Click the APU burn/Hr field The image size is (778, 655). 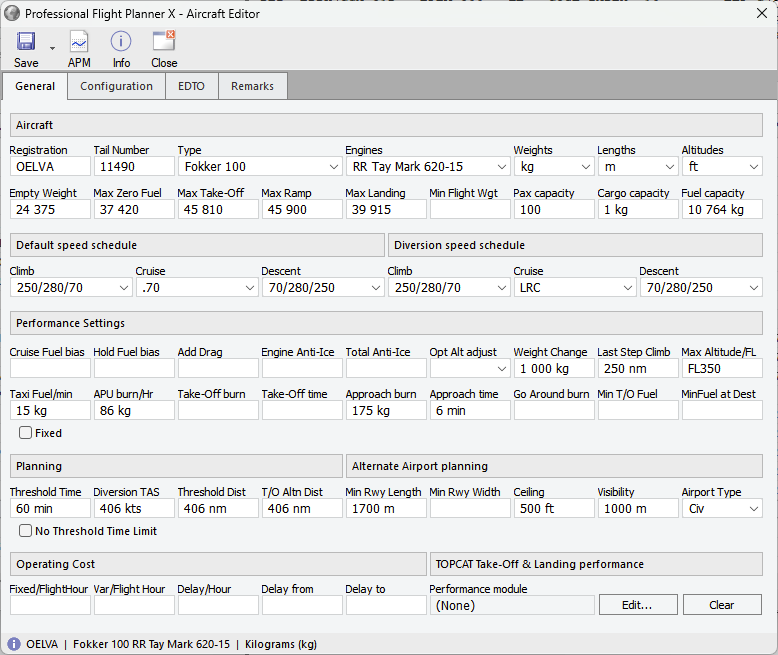coord(134,411)
